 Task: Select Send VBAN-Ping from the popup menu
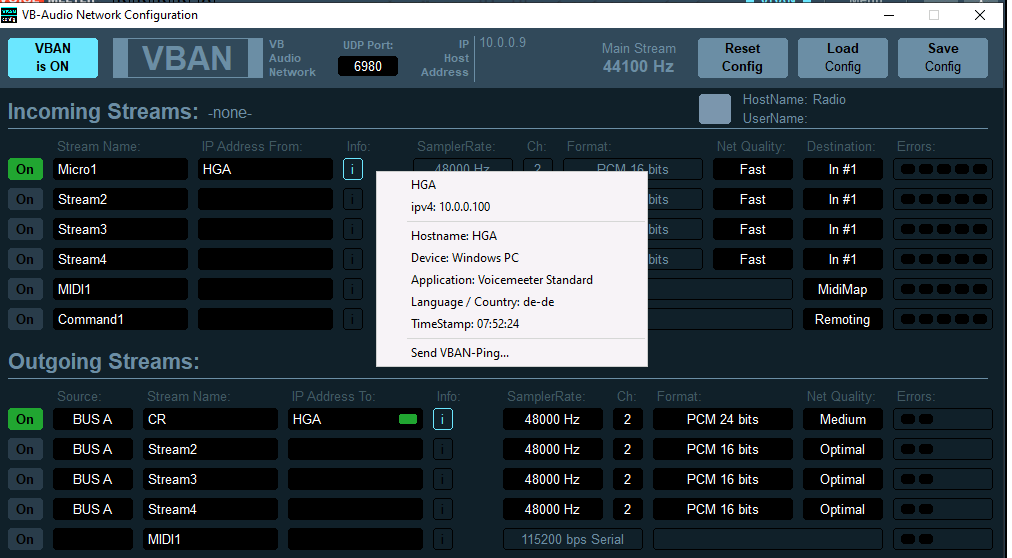[x=459, y=352]
